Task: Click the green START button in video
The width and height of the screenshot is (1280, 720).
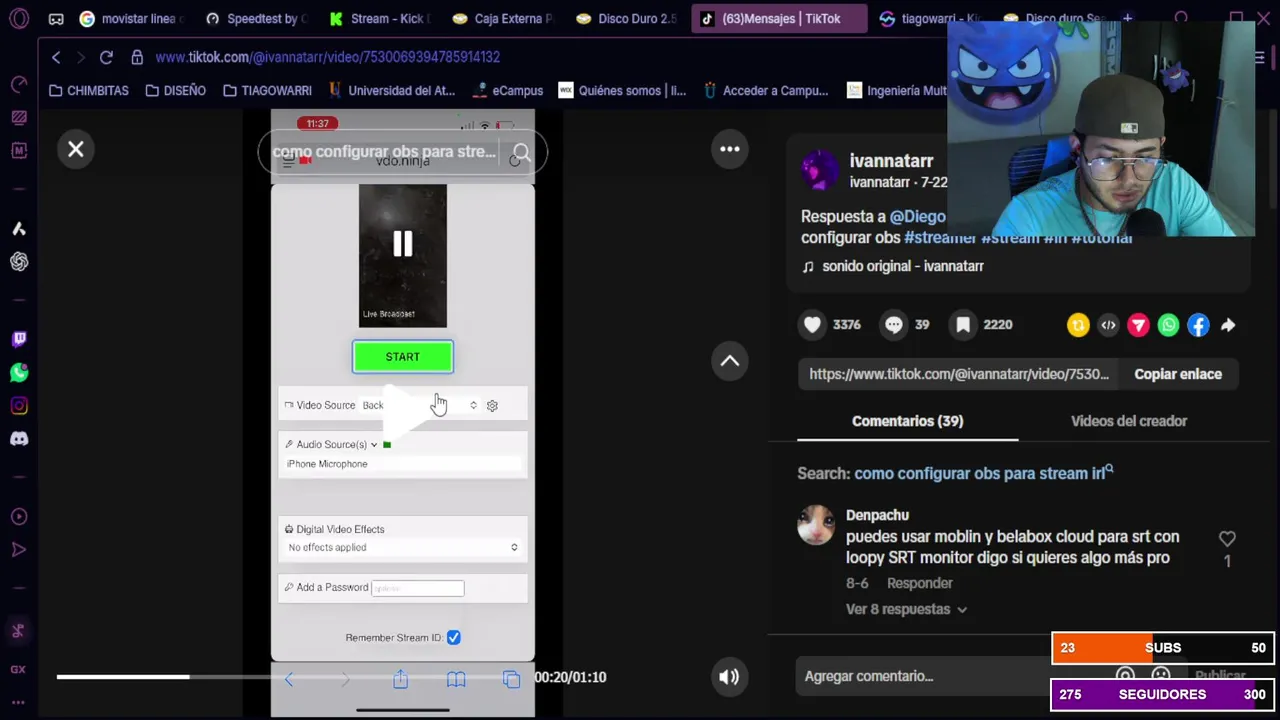Action: (403, 357)
